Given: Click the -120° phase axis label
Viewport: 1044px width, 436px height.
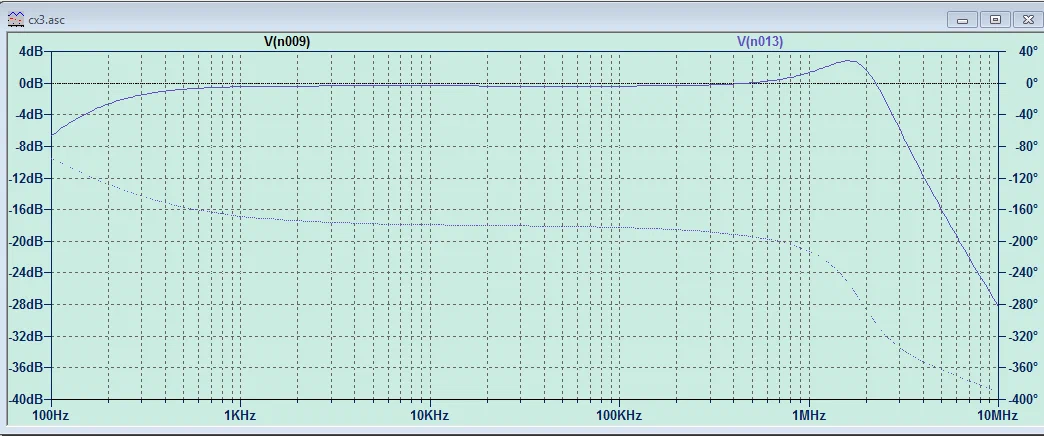Looking at the screenshot, I should click(1022, 178).
